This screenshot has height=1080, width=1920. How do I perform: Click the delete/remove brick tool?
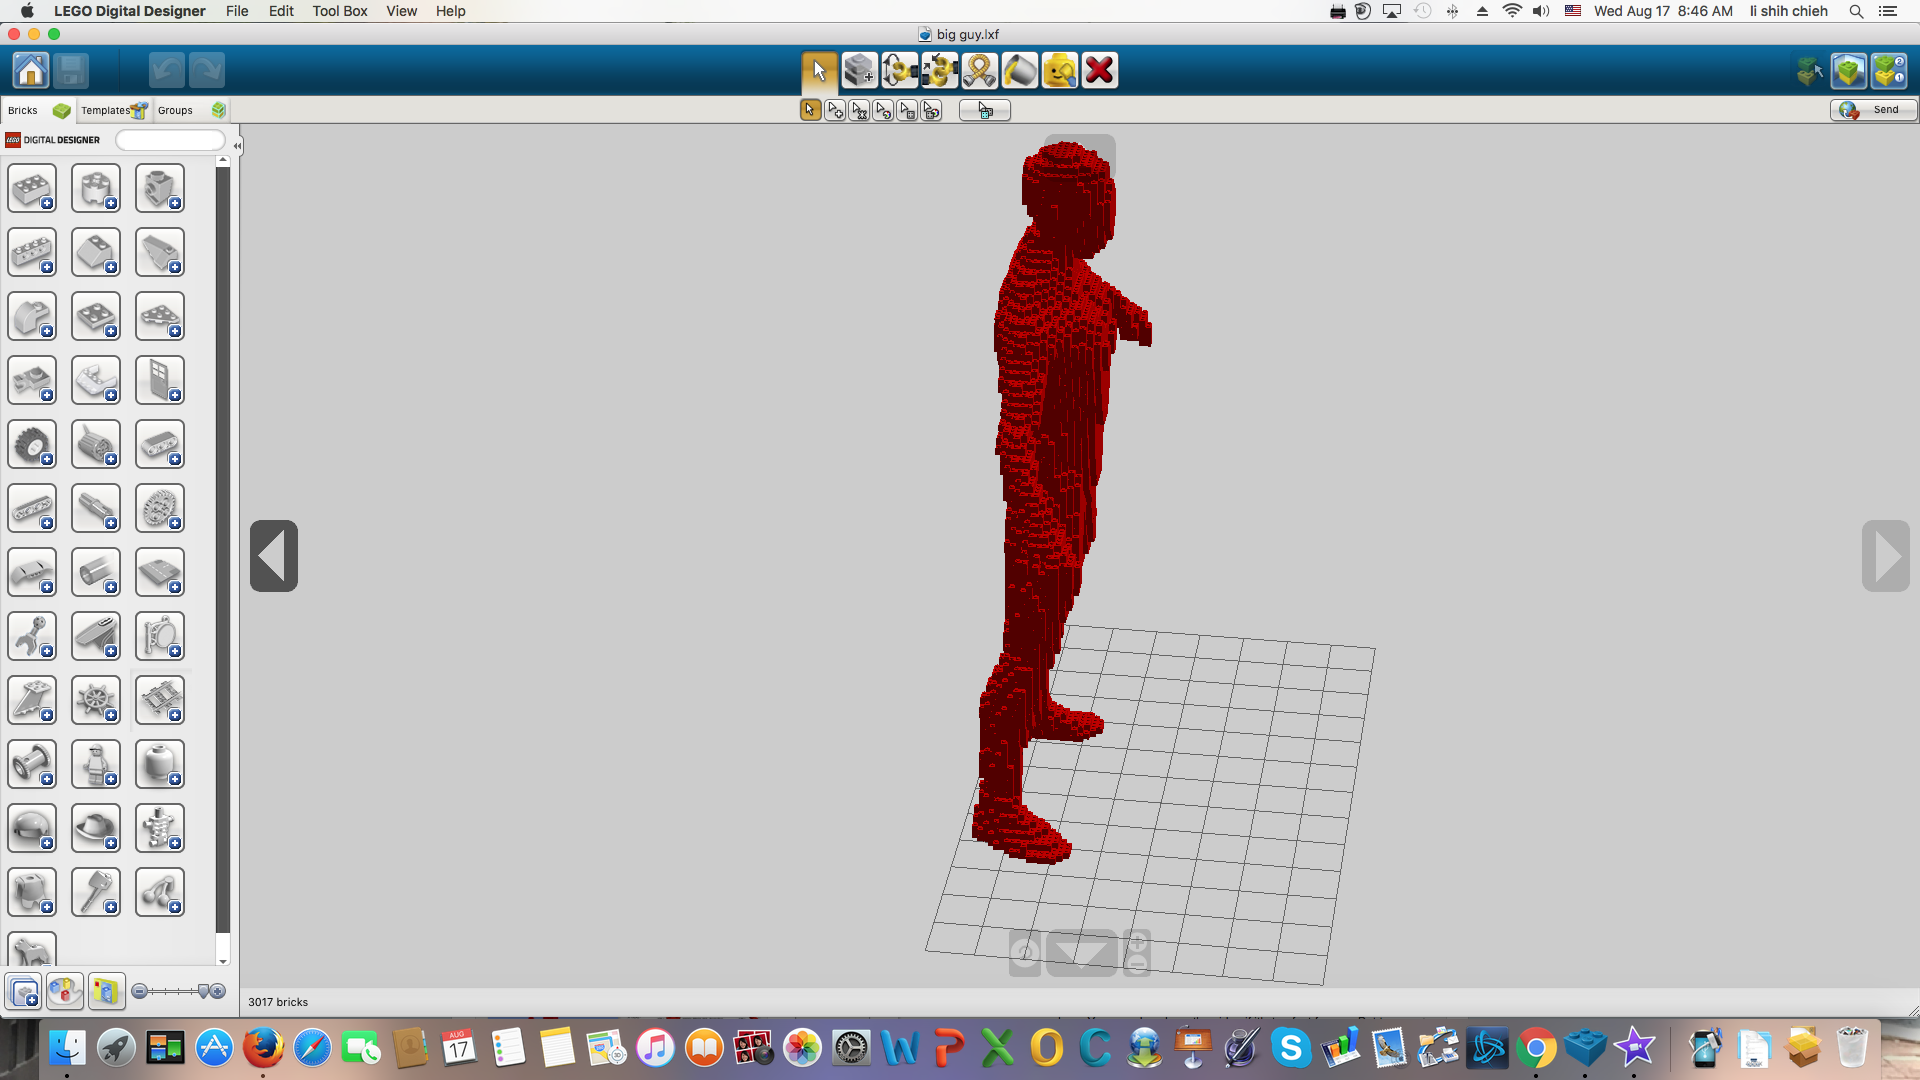(x=1098, y=69)
